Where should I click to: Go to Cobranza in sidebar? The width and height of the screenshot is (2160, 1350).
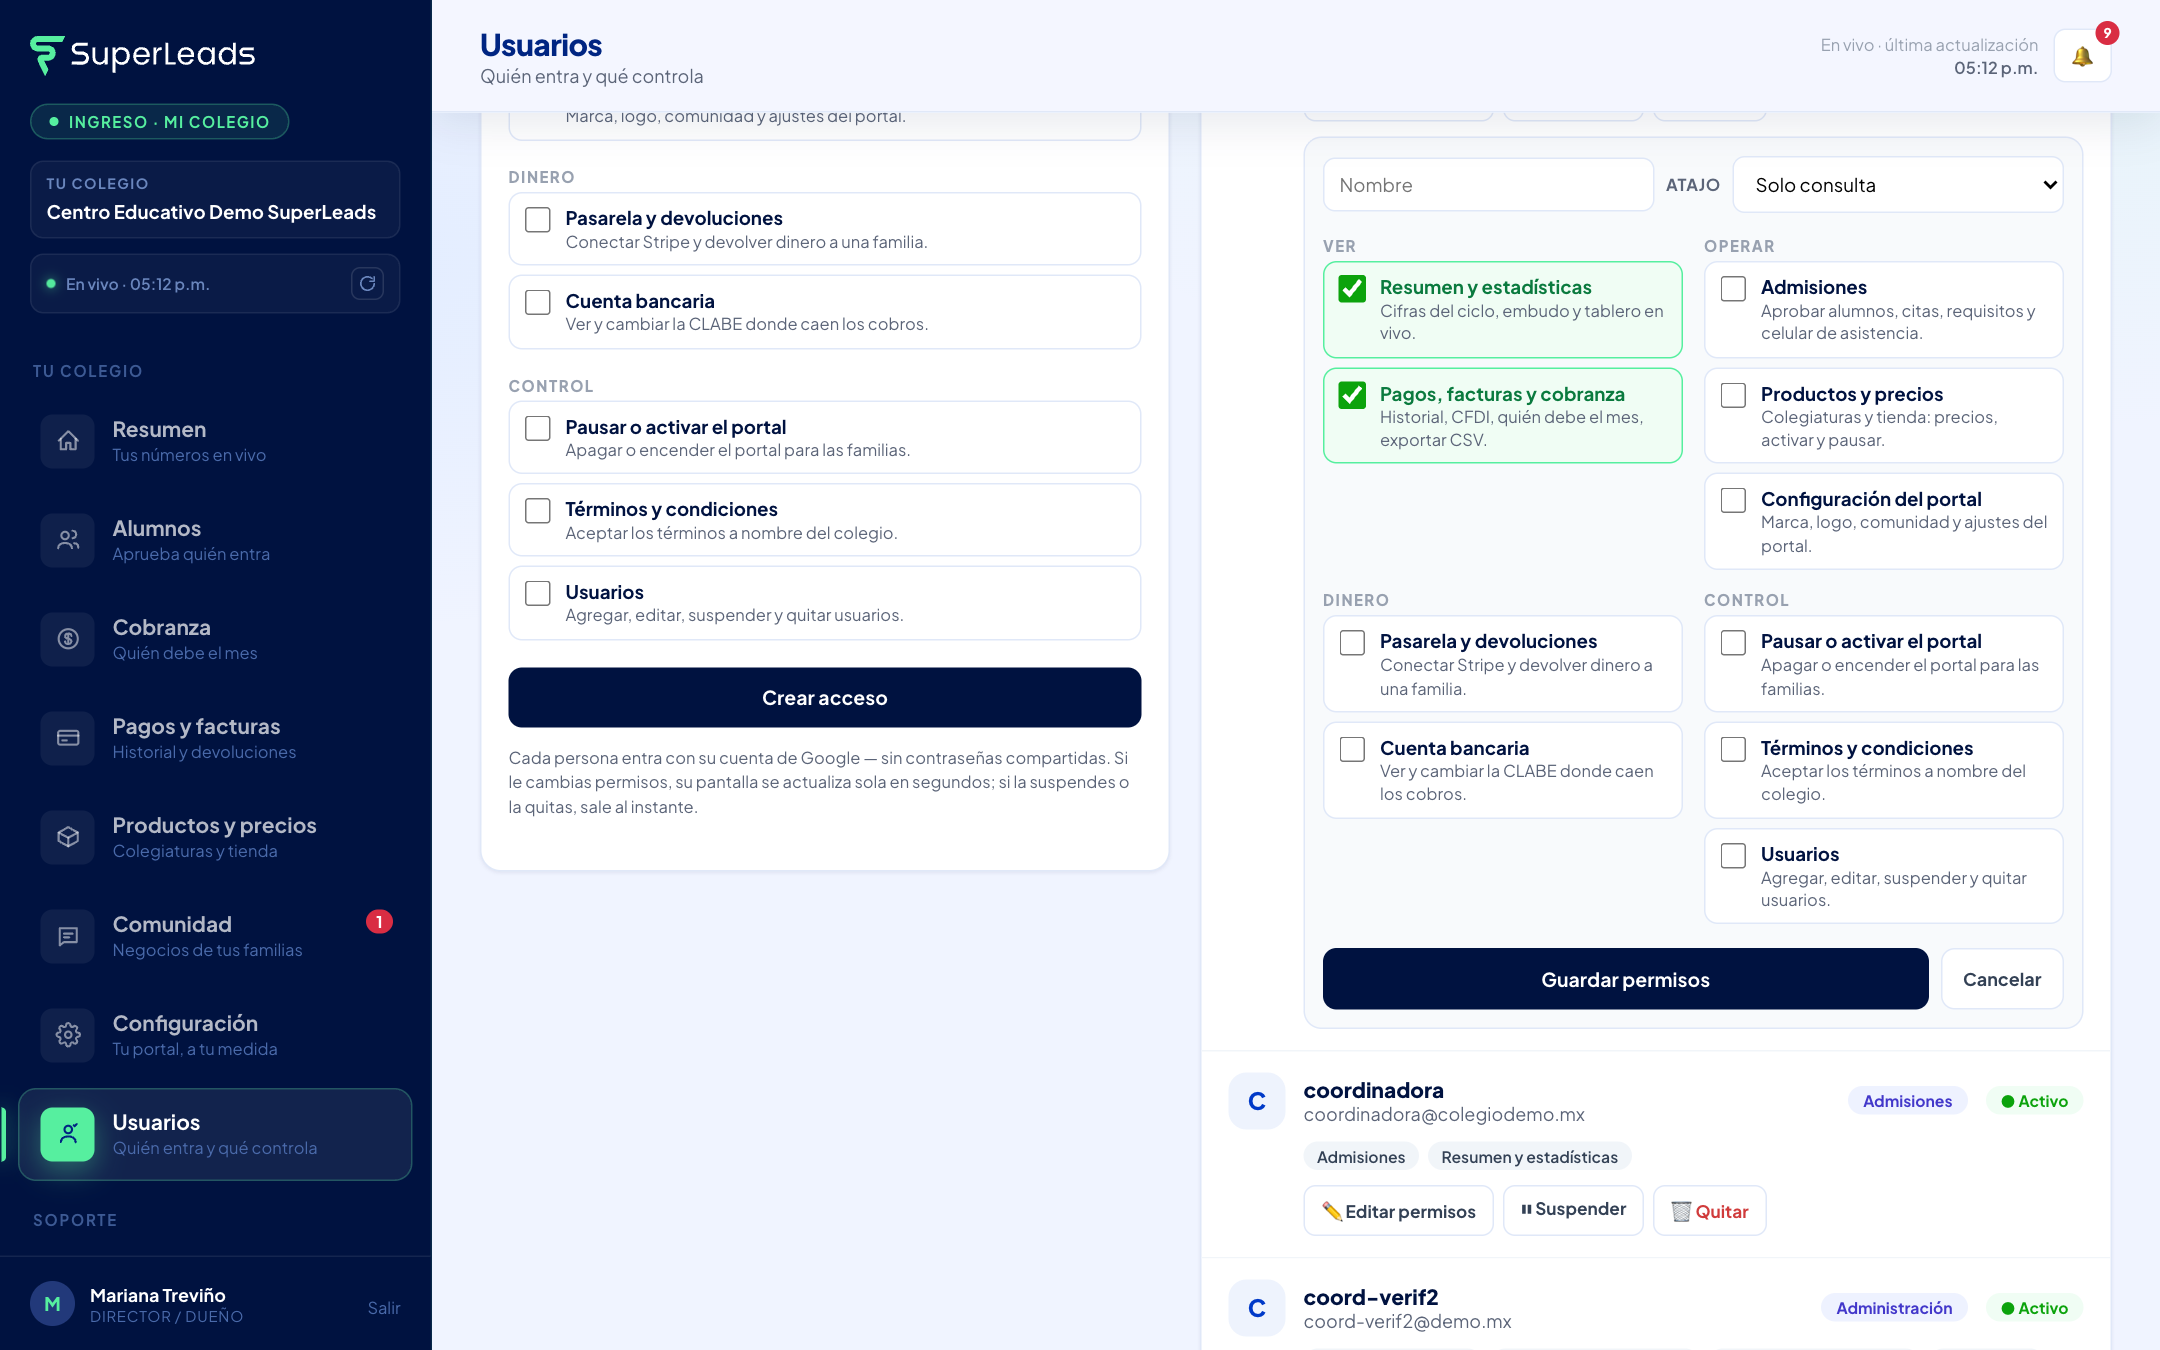pos(215,639)
